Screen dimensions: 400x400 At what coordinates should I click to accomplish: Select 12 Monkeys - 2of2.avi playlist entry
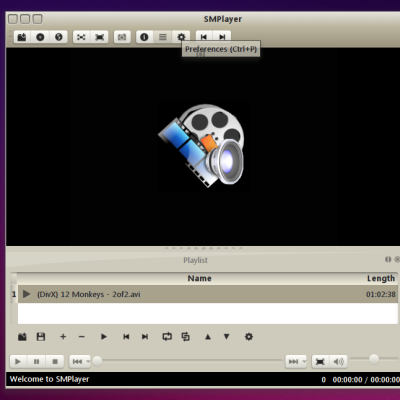pos(208,294)
